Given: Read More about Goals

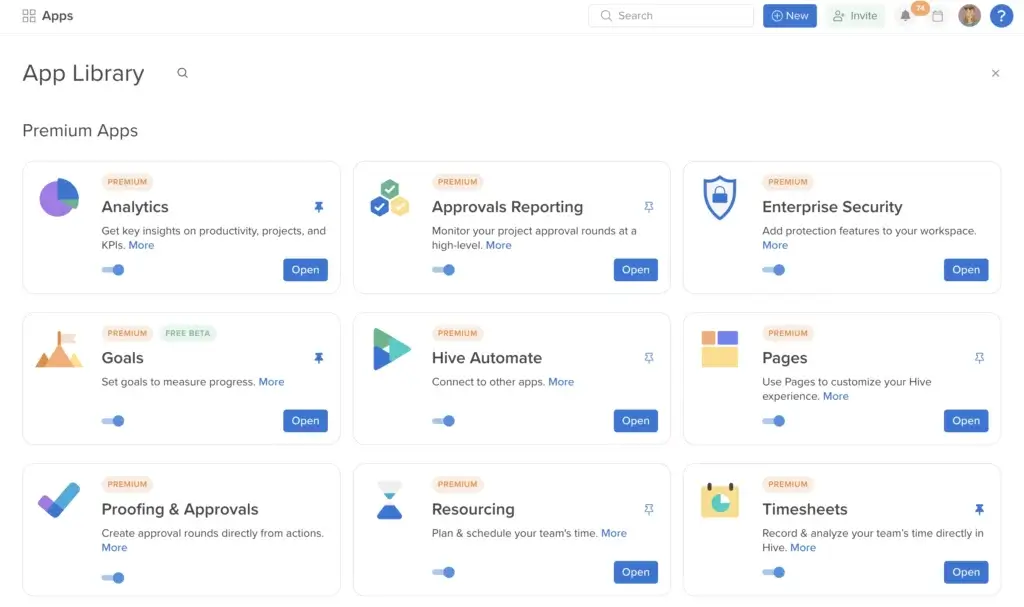Looking at the screenshot, I should pos(271,382).
